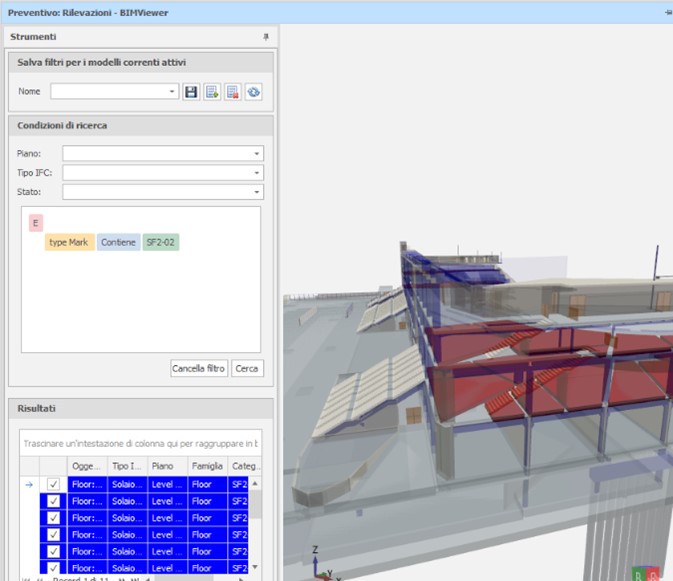The width and height of the screenshot is (673, 581).
Task: Uncheck the first result row checkbox
Action: coord(54,484)
